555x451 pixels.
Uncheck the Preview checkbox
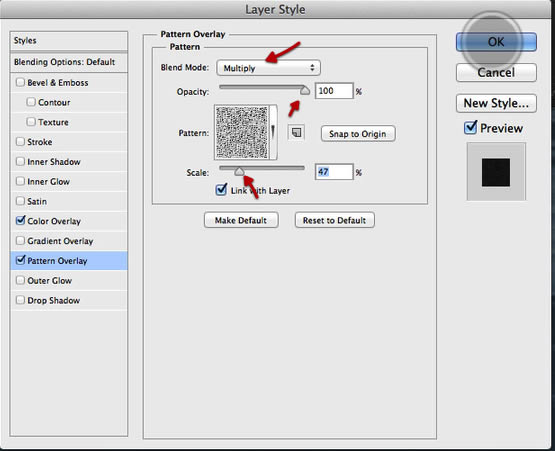coord(470,127)
